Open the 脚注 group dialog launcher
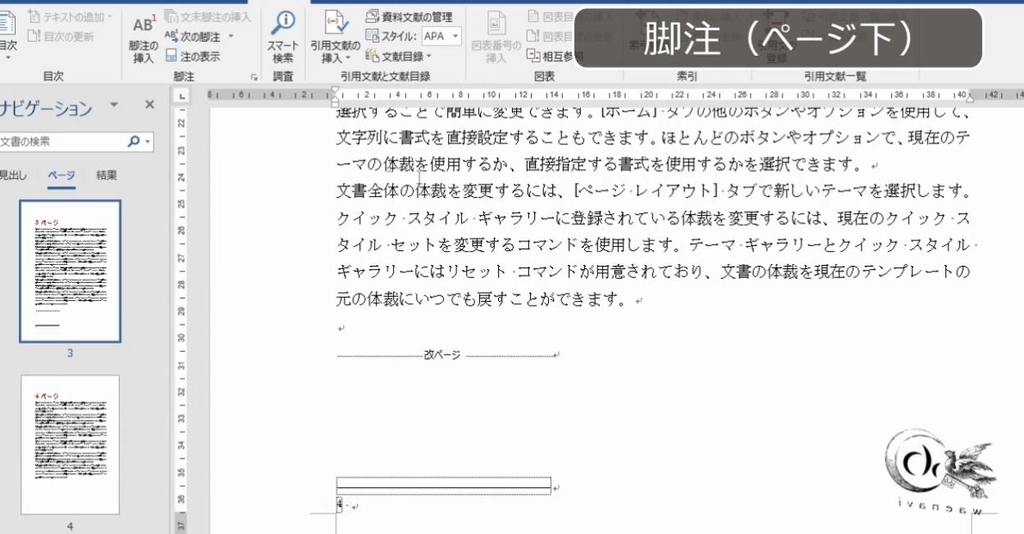1024x534 pixels. (254, 77)
